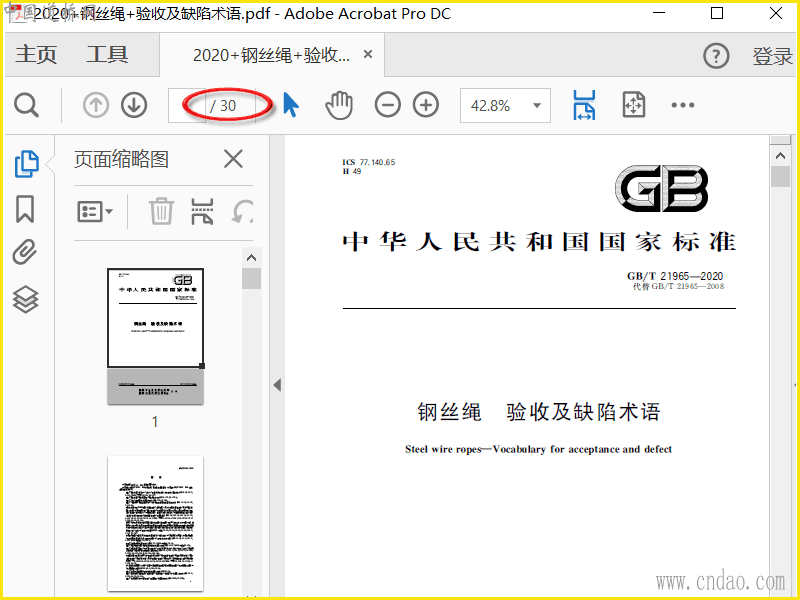Zoom out with minus button

388,105
